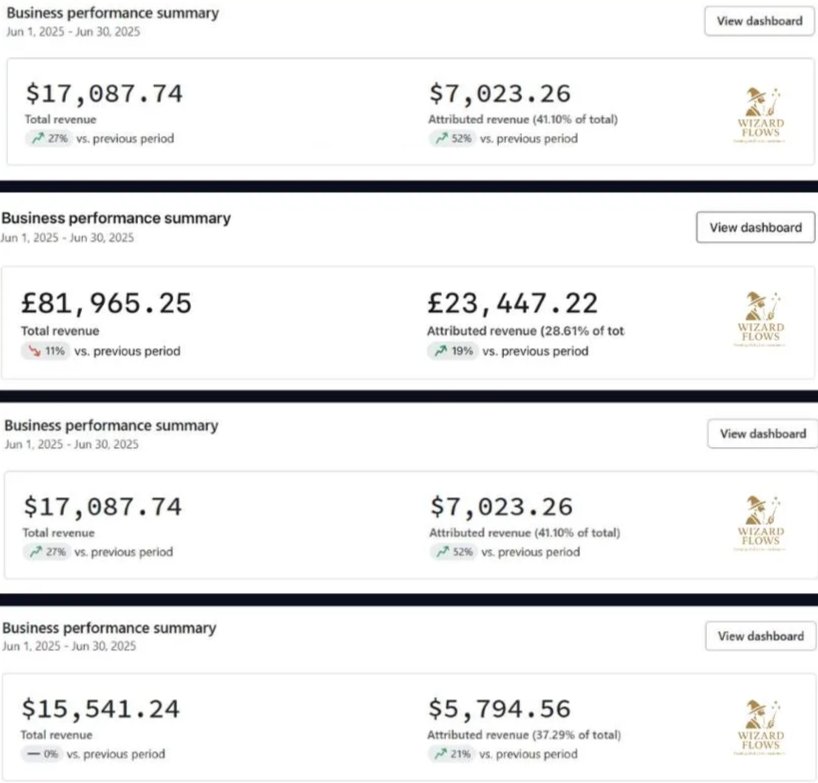818x783 pixels.
Task: Select the £81,965.25 total revenue figure
Action: tap(106, 304)
